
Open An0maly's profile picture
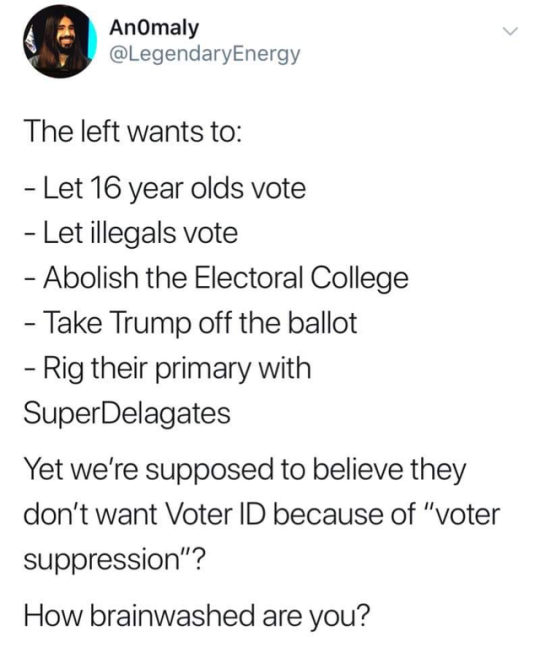click(x=60, y=42)
